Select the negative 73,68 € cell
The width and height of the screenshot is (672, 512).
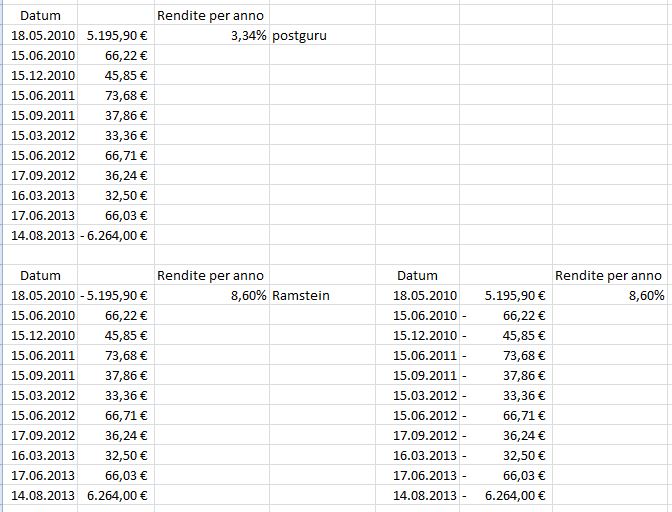coord(505,355)
